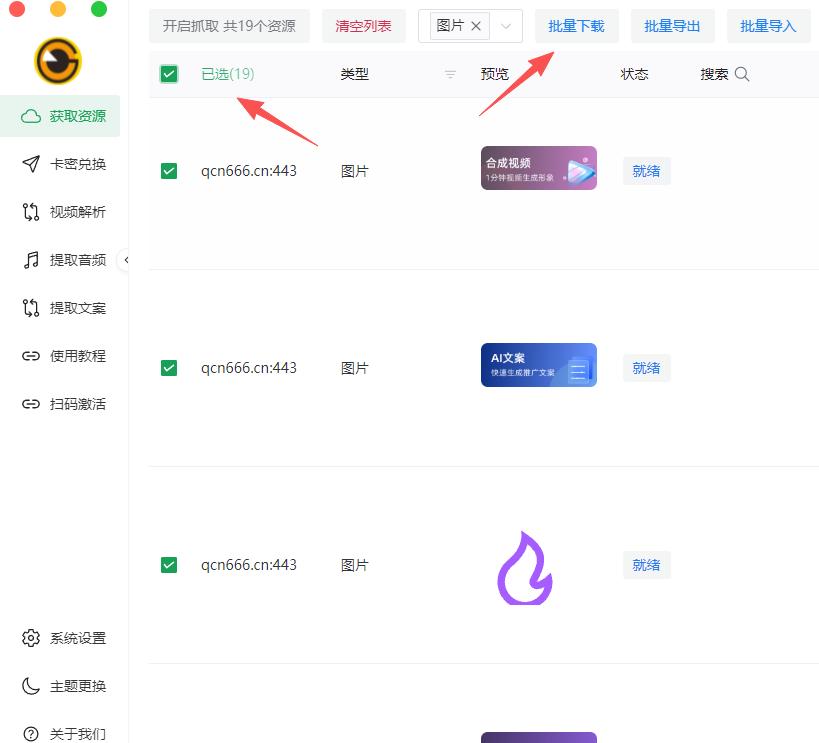The height and width of the screenshot is (743, 819).
Task: Open the purple flame preview thumbnail
Action: [x=525, y=567]
